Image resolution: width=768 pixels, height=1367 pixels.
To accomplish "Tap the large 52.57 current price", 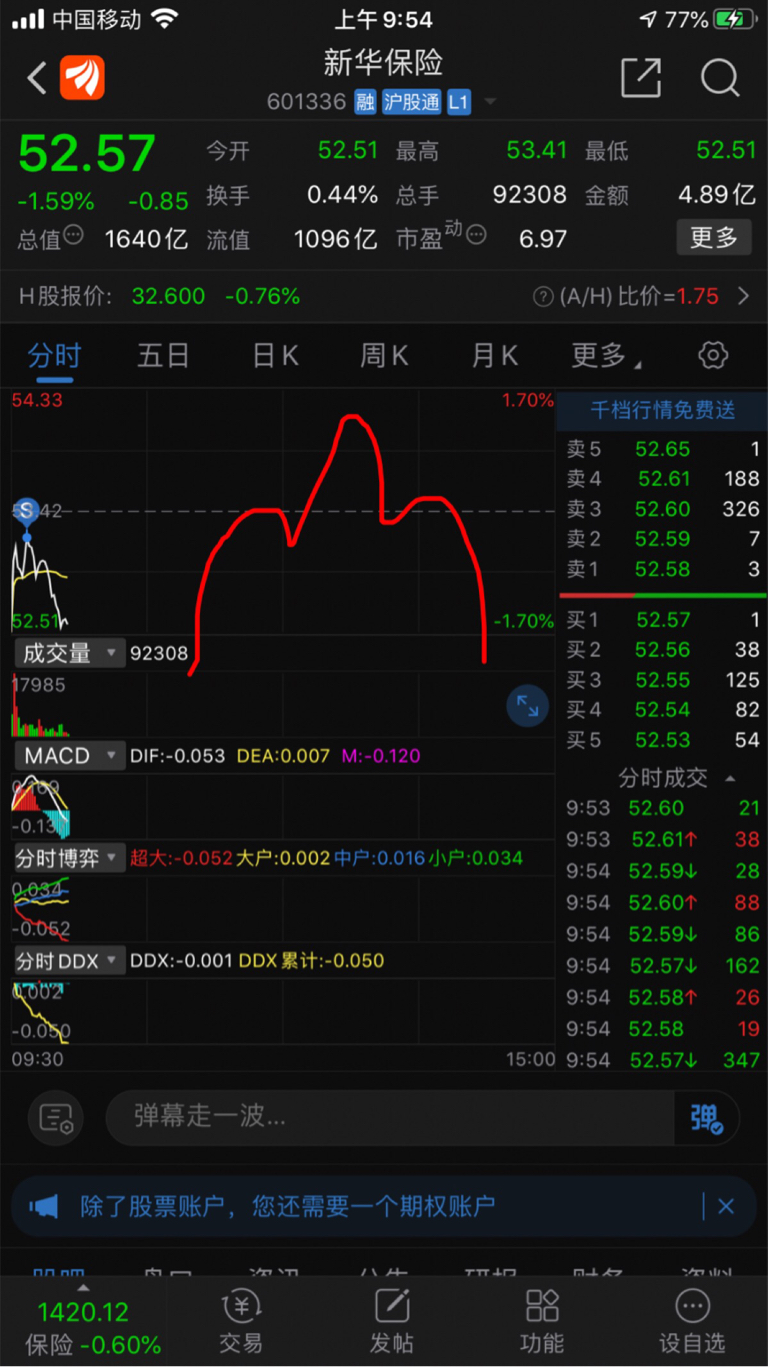I will point(87,153).
